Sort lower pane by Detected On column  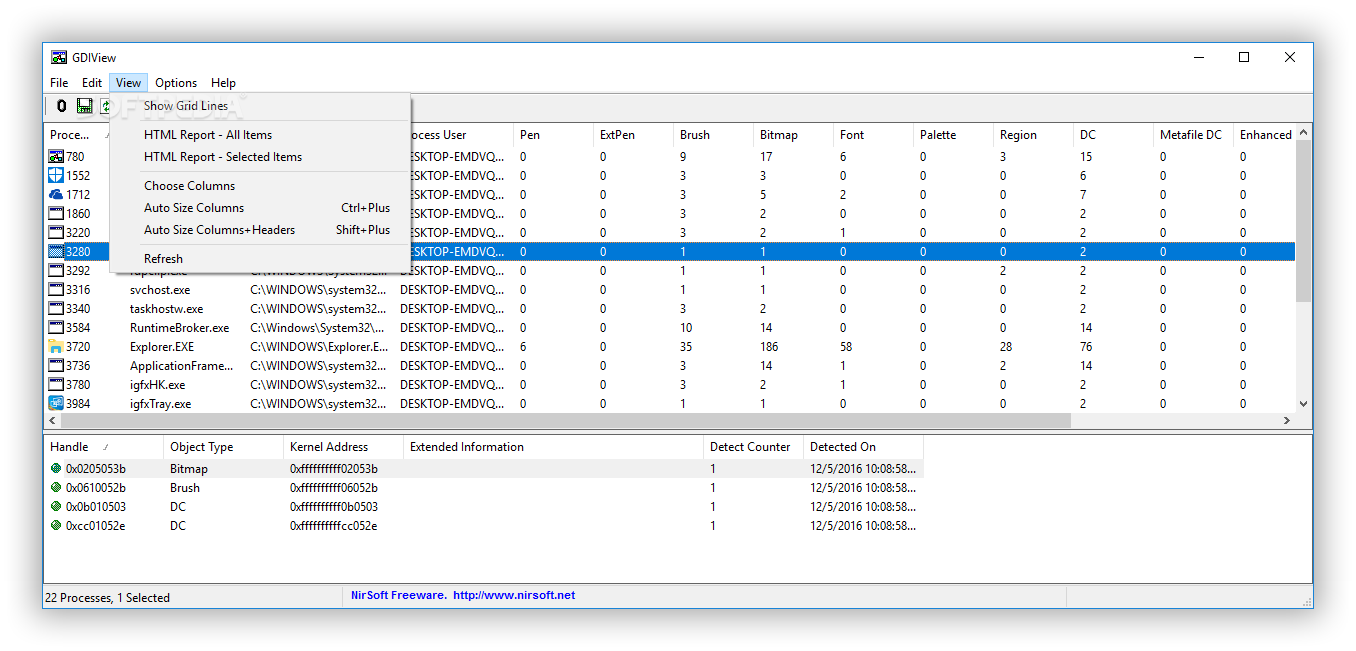864,447
